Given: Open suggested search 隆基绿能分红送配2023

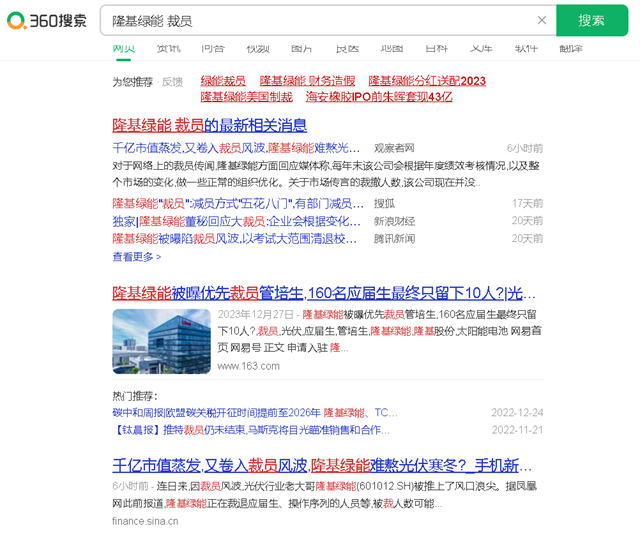Looking at the screenshot, I should point(427,81).
